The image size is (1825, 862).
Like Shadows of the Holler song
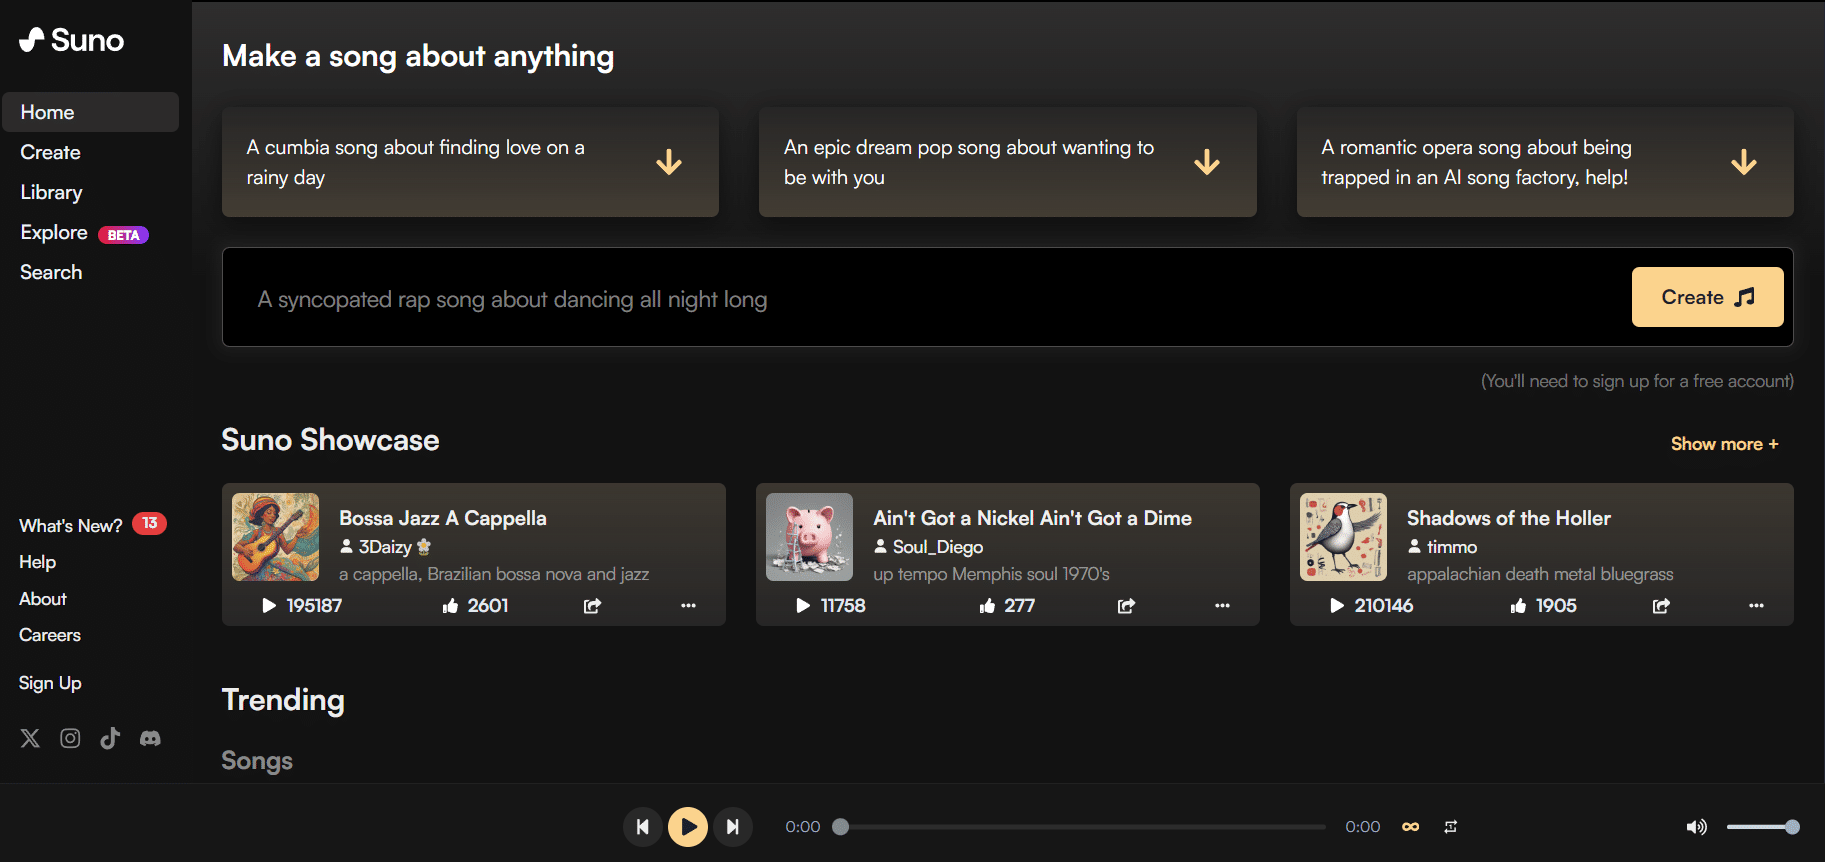[1518, 606]
